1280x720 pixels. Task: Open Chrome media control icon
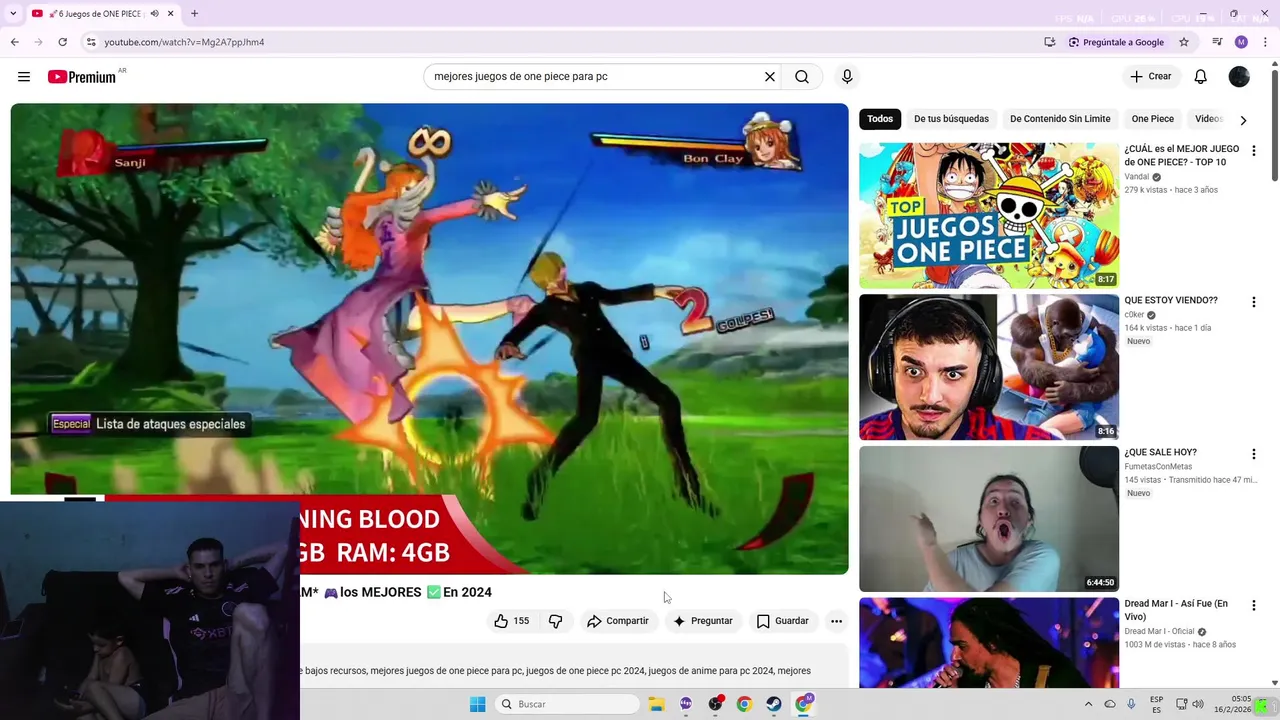pos(1217,42)
